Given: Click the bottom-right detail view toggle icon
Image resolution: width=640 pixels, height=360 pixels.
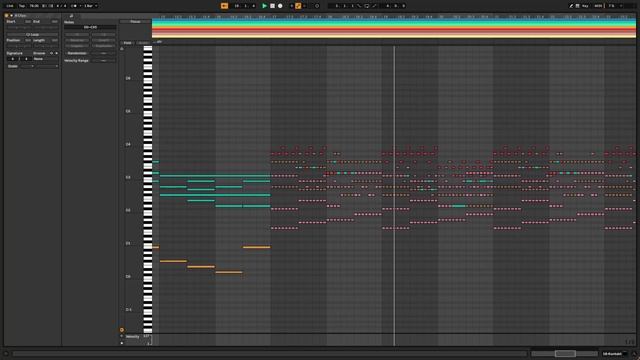Looking at the screenshot, I should 634,354.
